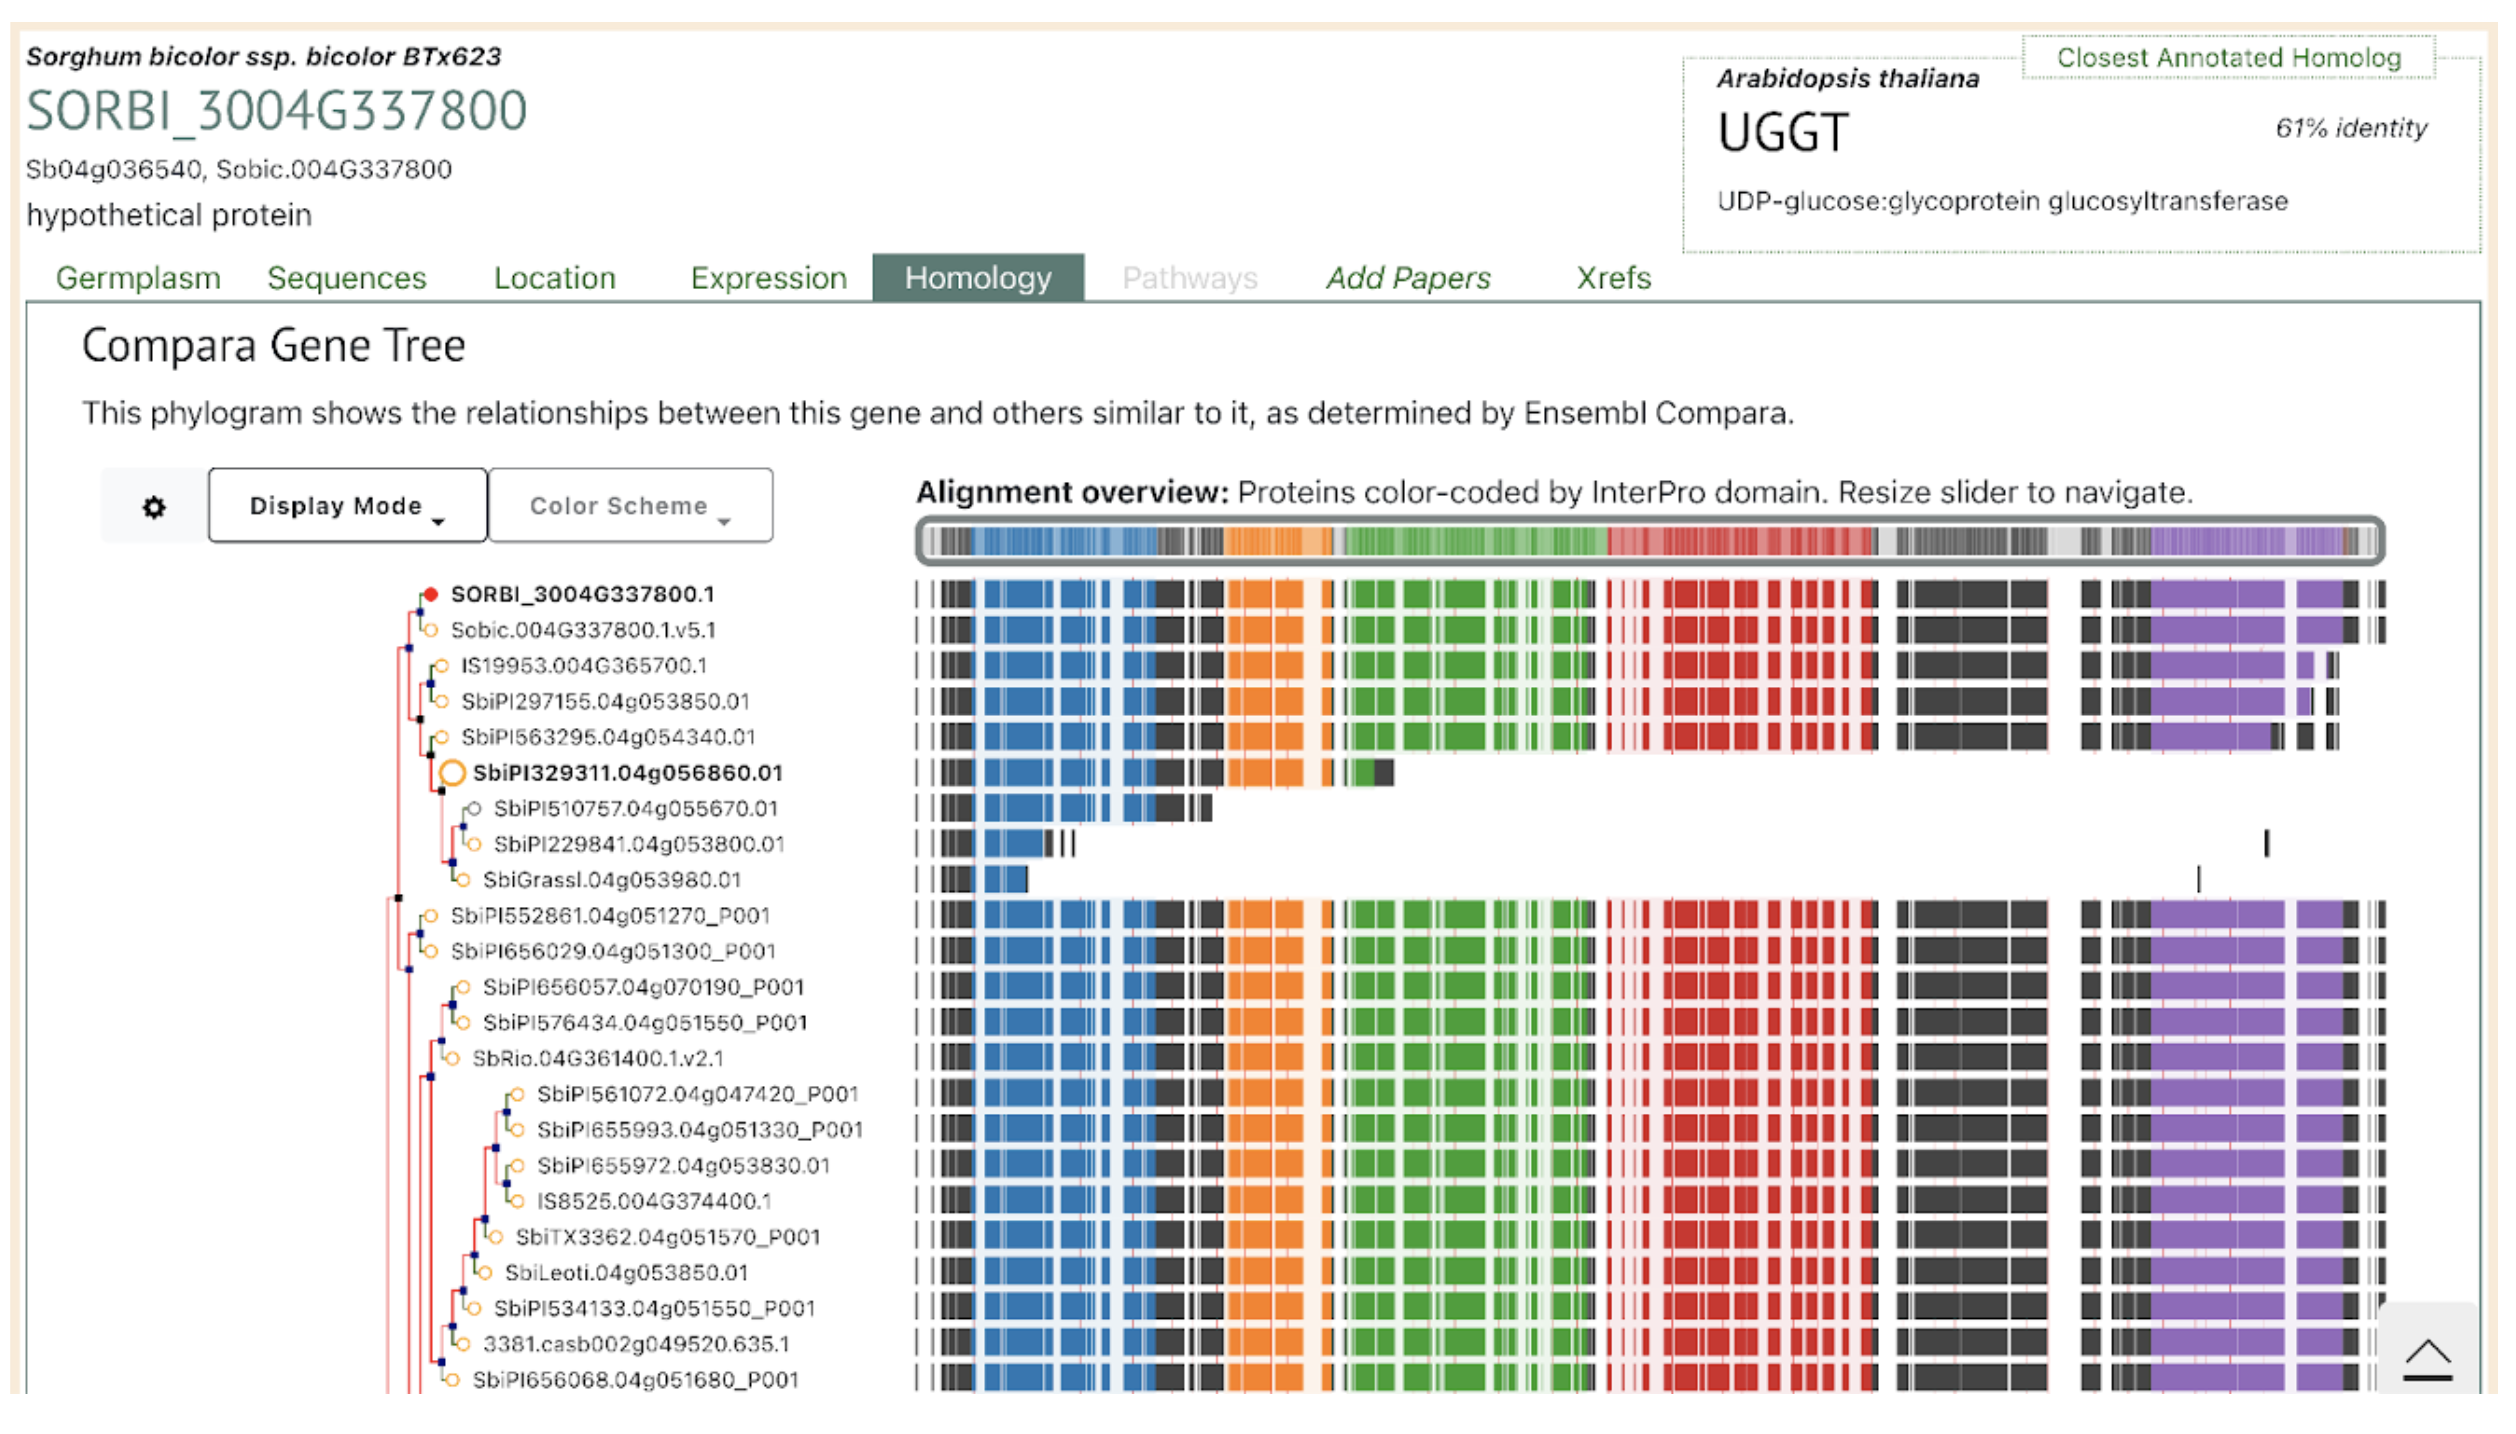
Task: Open the Sequences tab
Action: click(346, 278)
